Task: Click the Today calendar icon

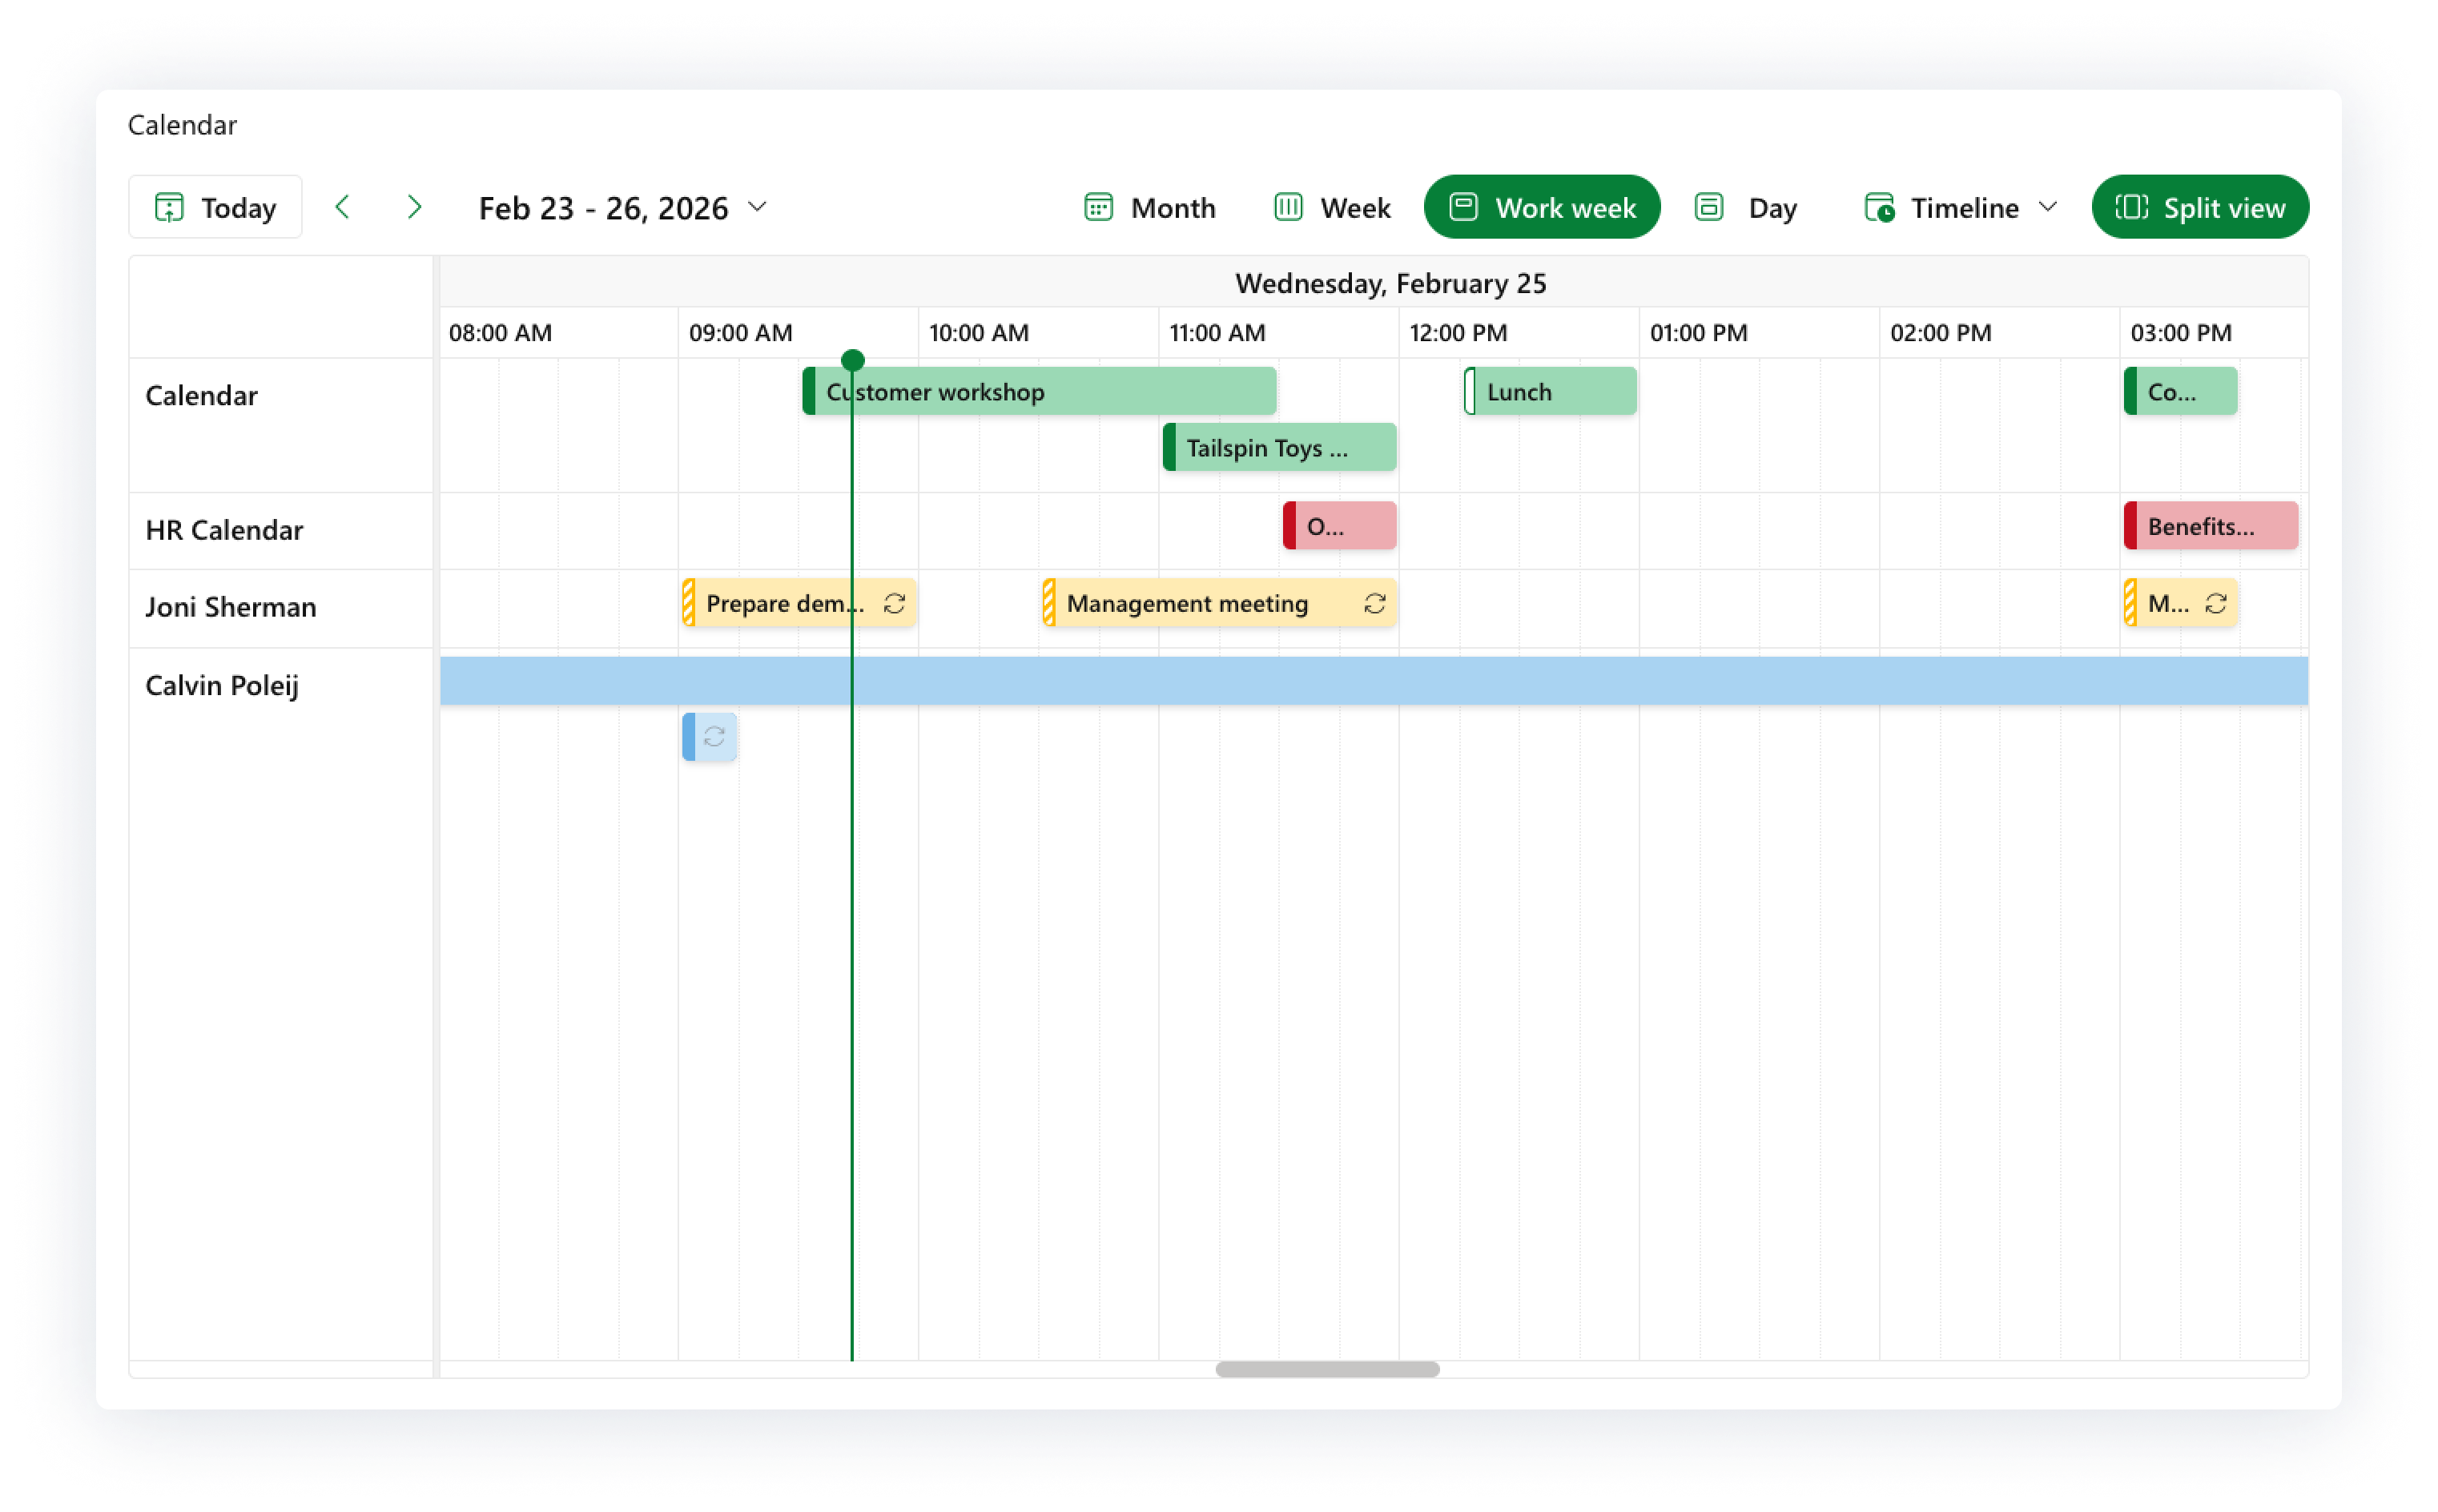Action: click(x=169, y=207)
